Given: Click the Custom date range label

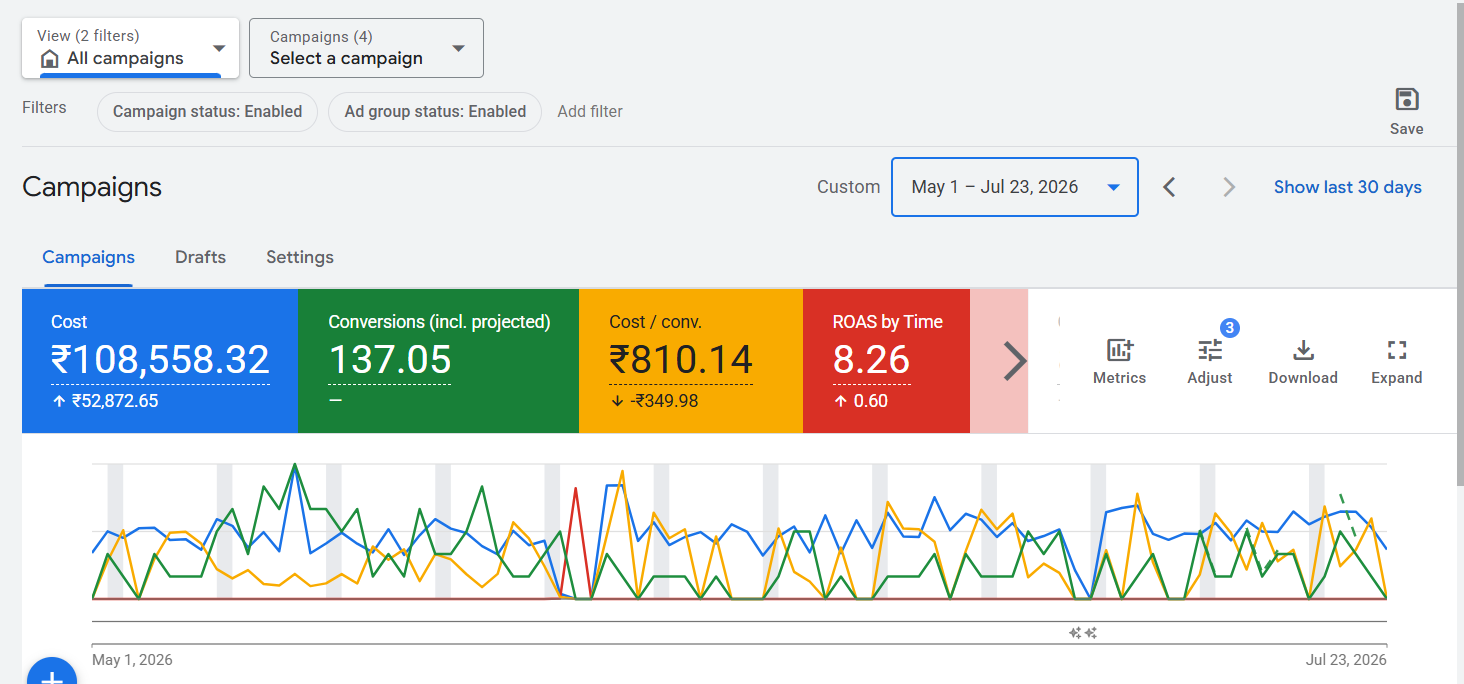Looking at the screenshot, I should pyautogui.click(x=848, y=187).
